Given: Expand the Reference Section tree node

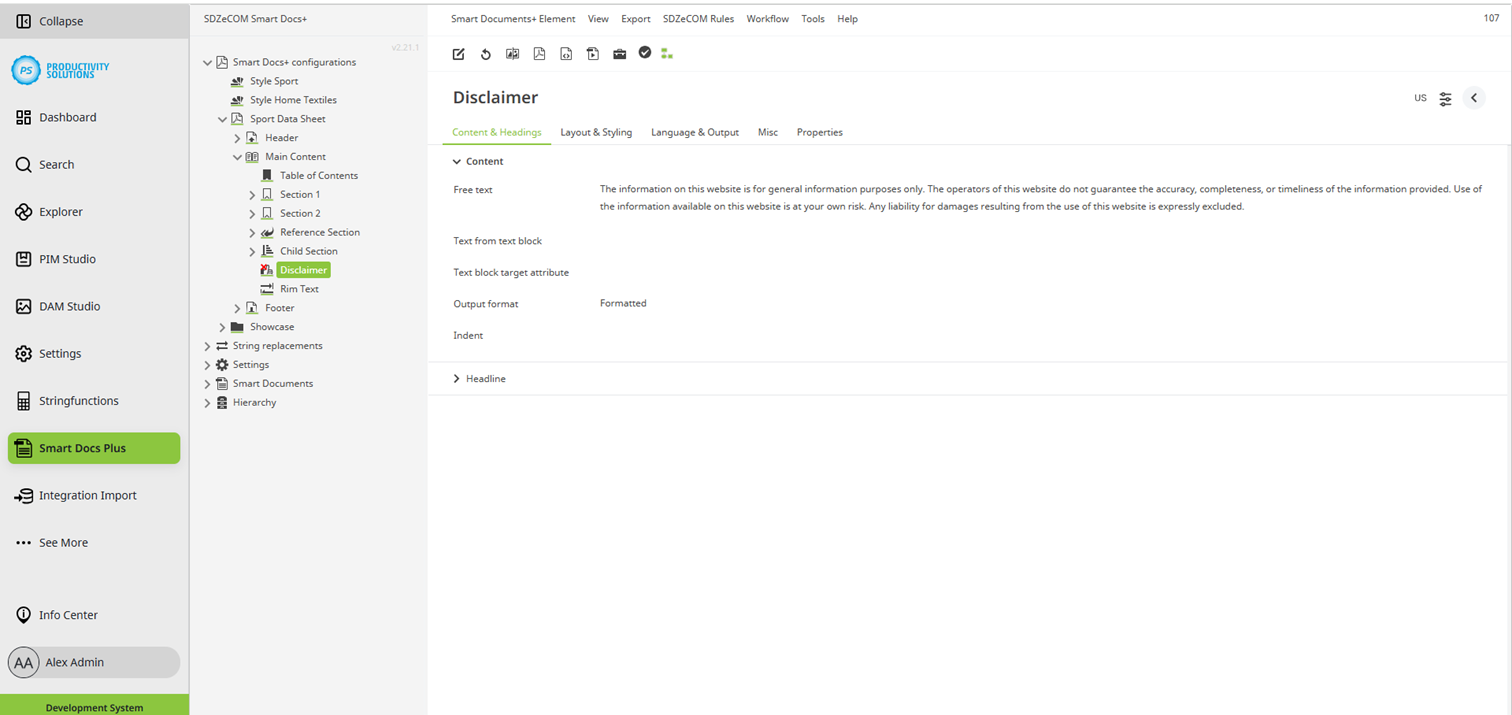Looking at the screenshot, I should click(253, 233).
